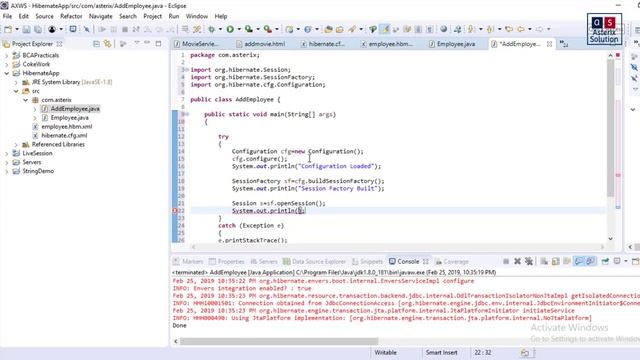The width and height of the screenshot is (640, 360).
Task: Open the Refactor menu
Action: point(71,16)
